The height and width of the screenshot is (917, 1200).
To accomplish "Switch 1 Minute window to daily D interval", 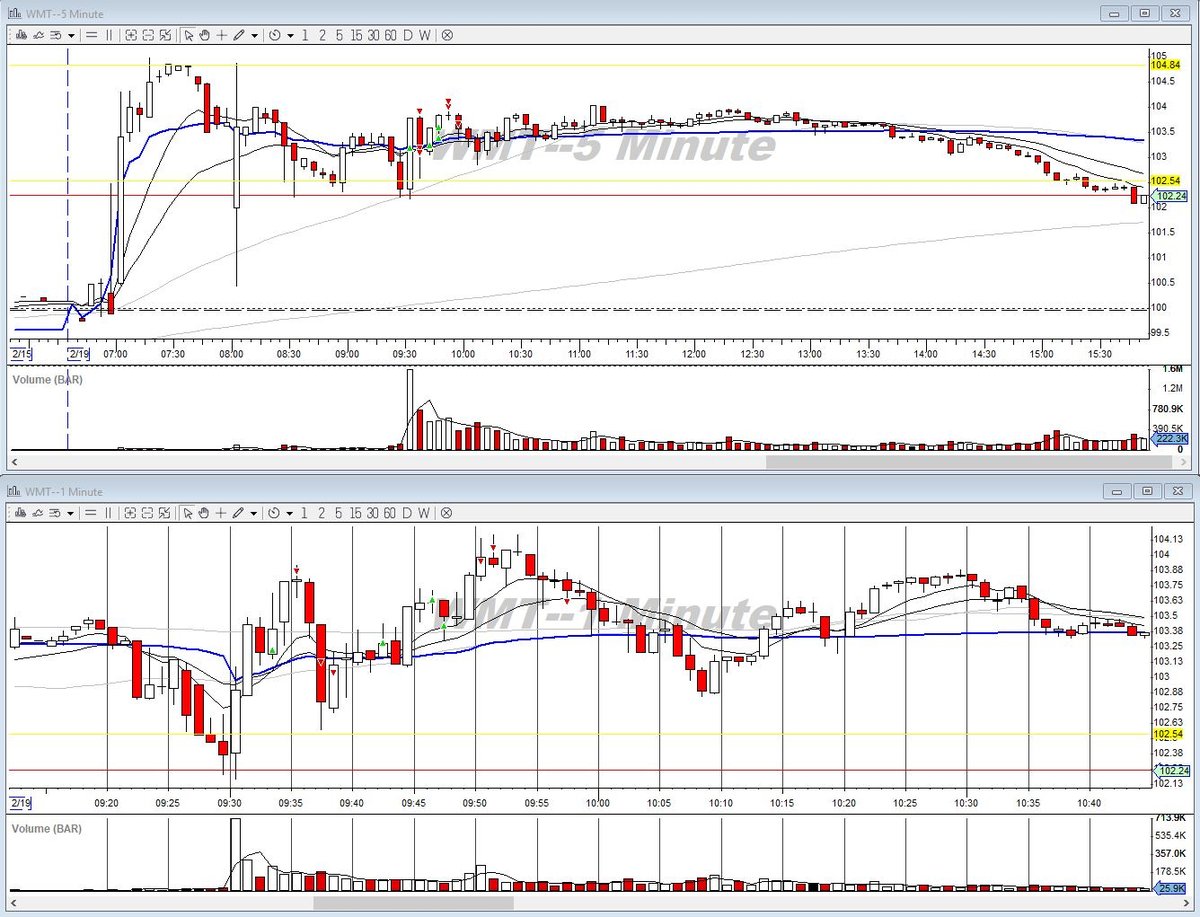I will [407, 512].
